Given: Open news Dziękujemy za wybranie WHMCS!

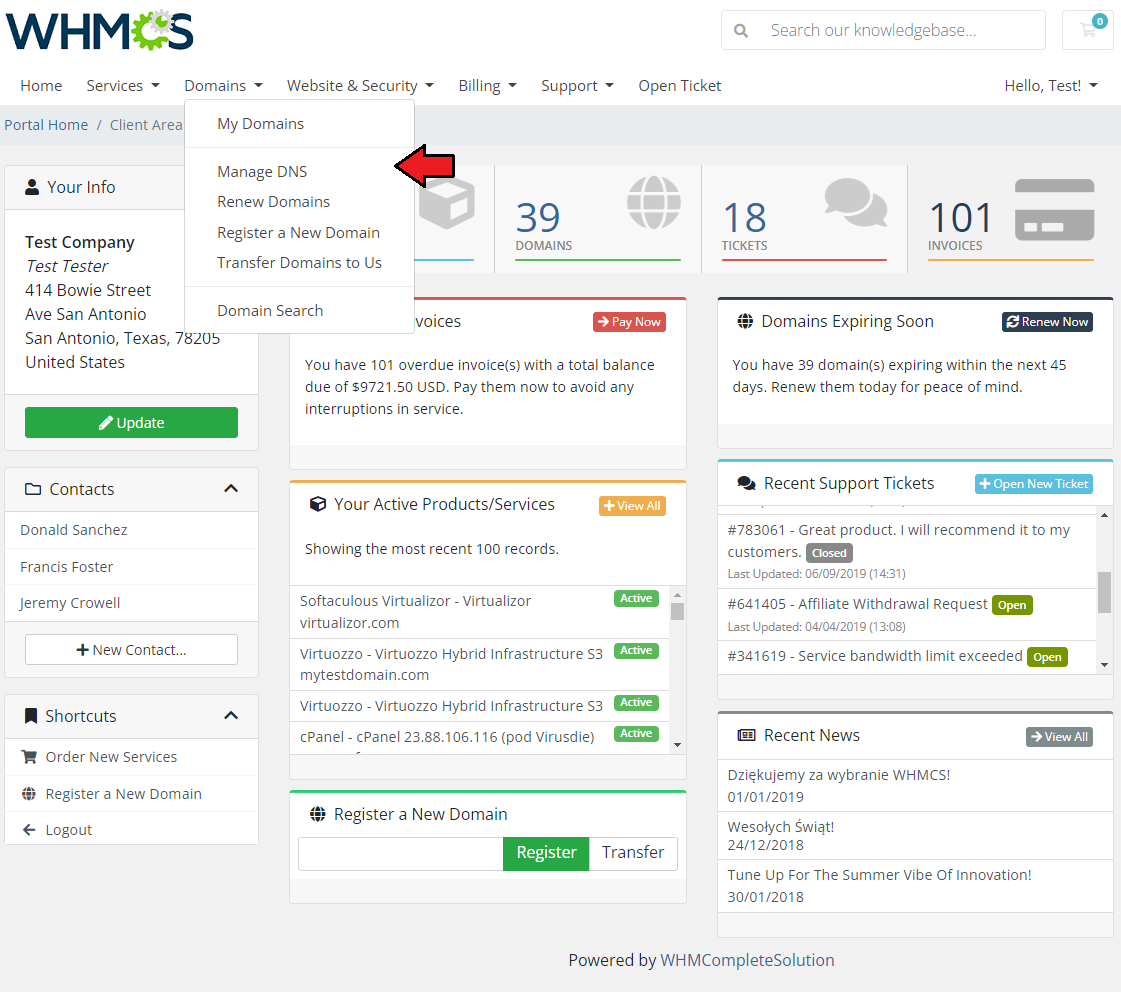Looking at the screenshot, I should click(x=915, y=785).
